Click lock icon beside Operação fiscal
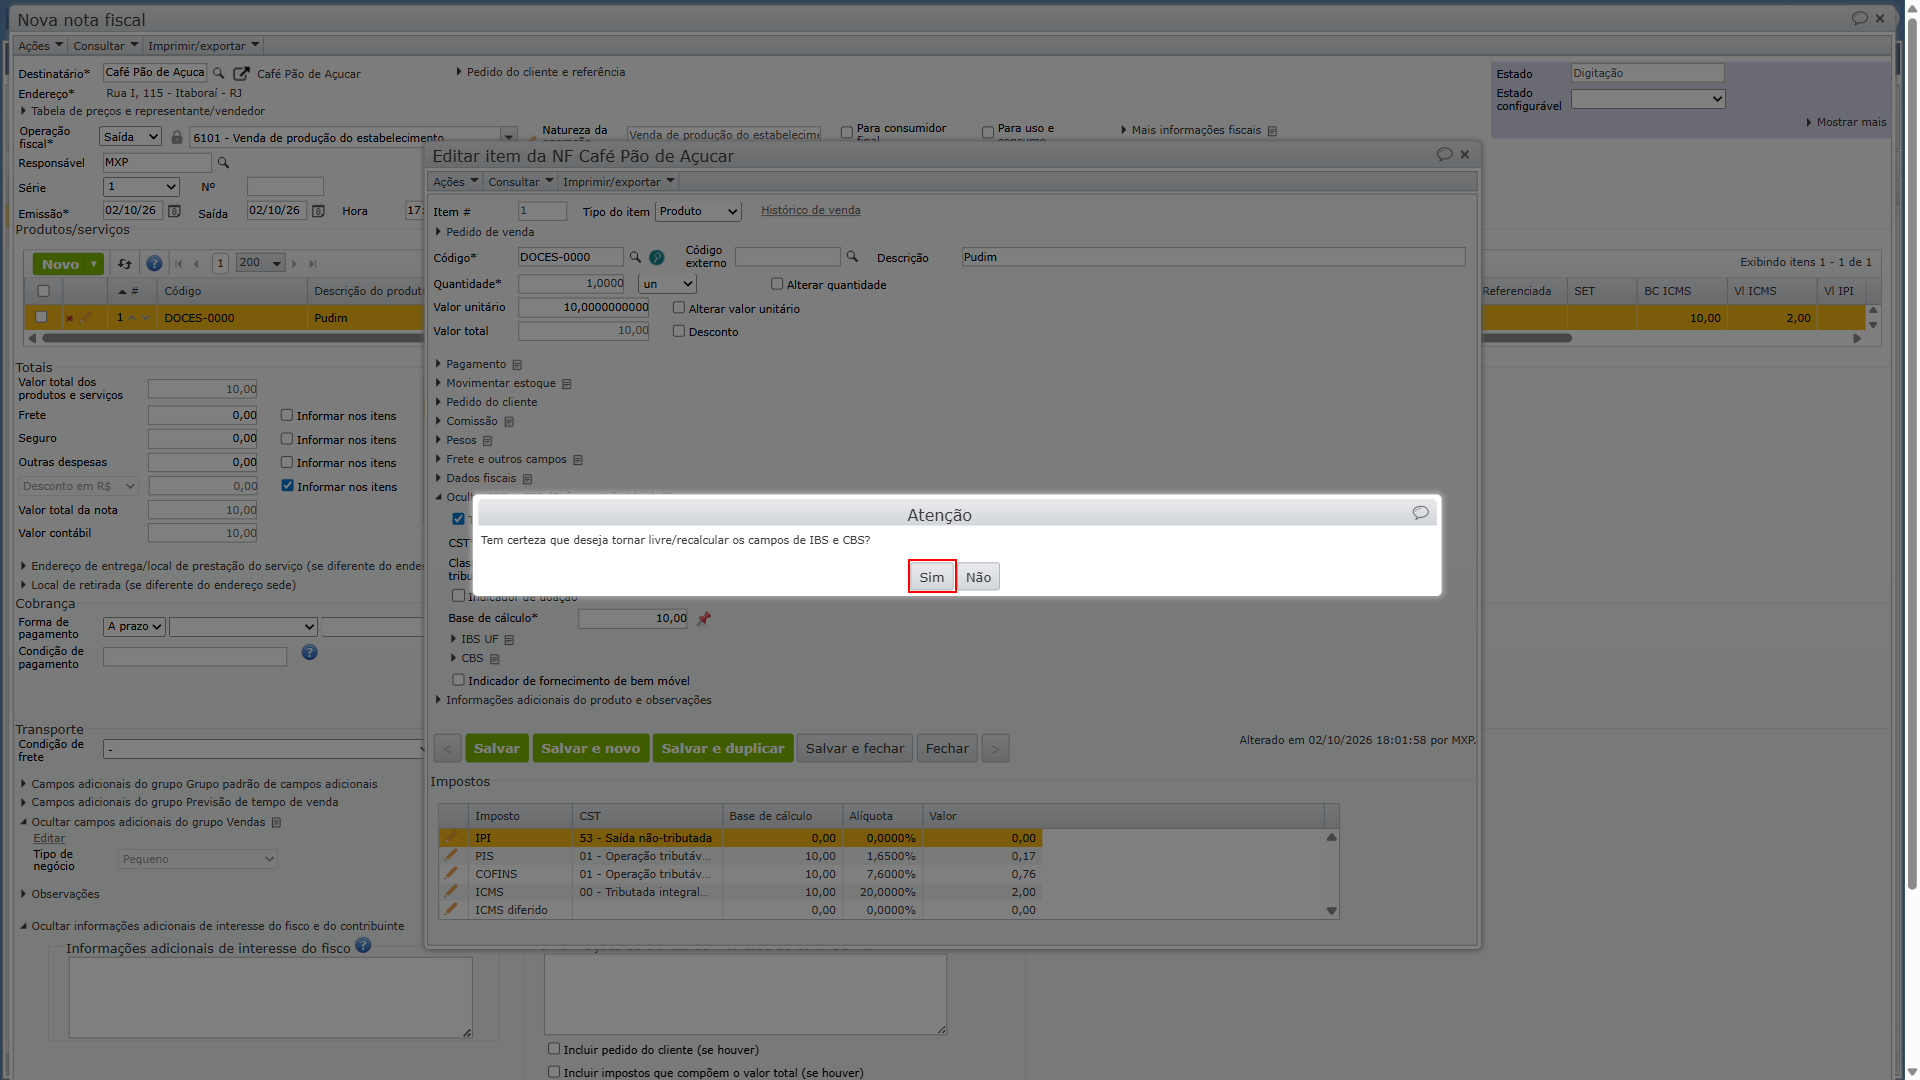 tap(177, 137)
